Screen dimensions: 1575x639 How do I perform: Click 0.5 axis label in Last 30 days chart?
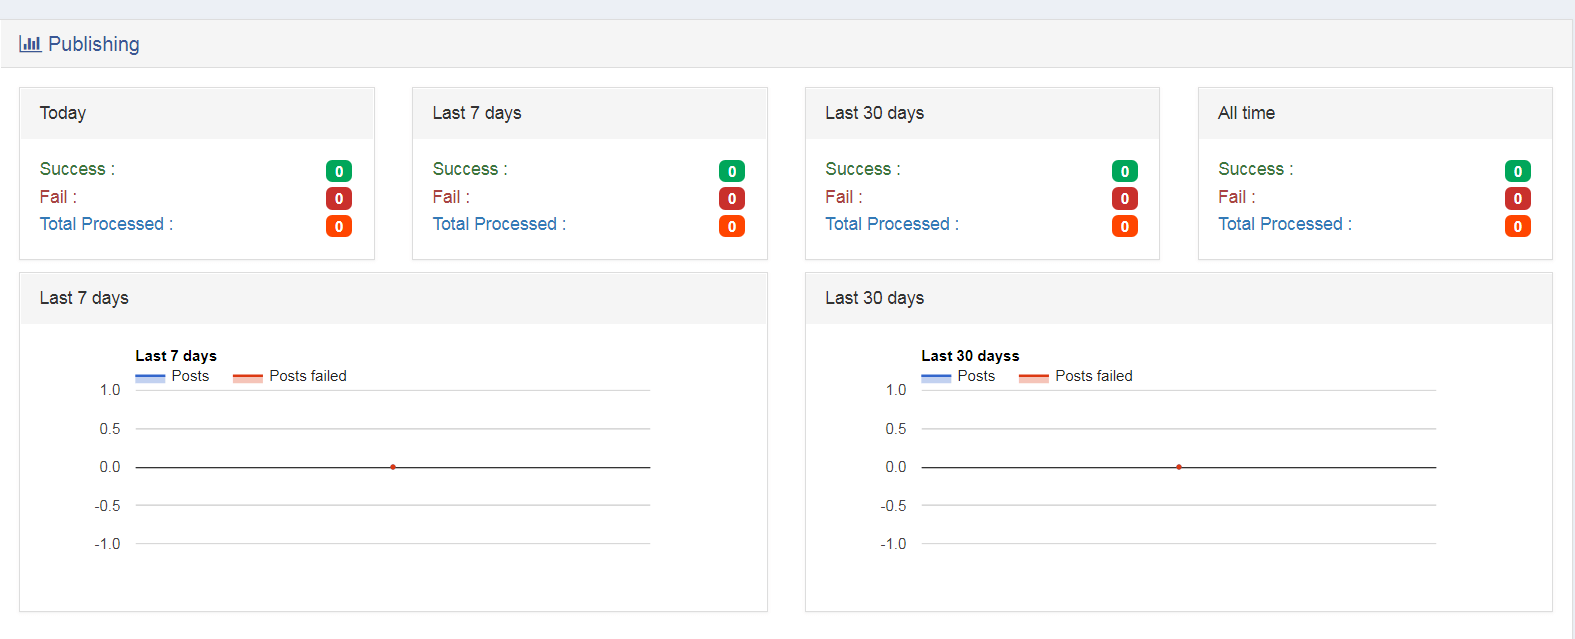(896, 429)
